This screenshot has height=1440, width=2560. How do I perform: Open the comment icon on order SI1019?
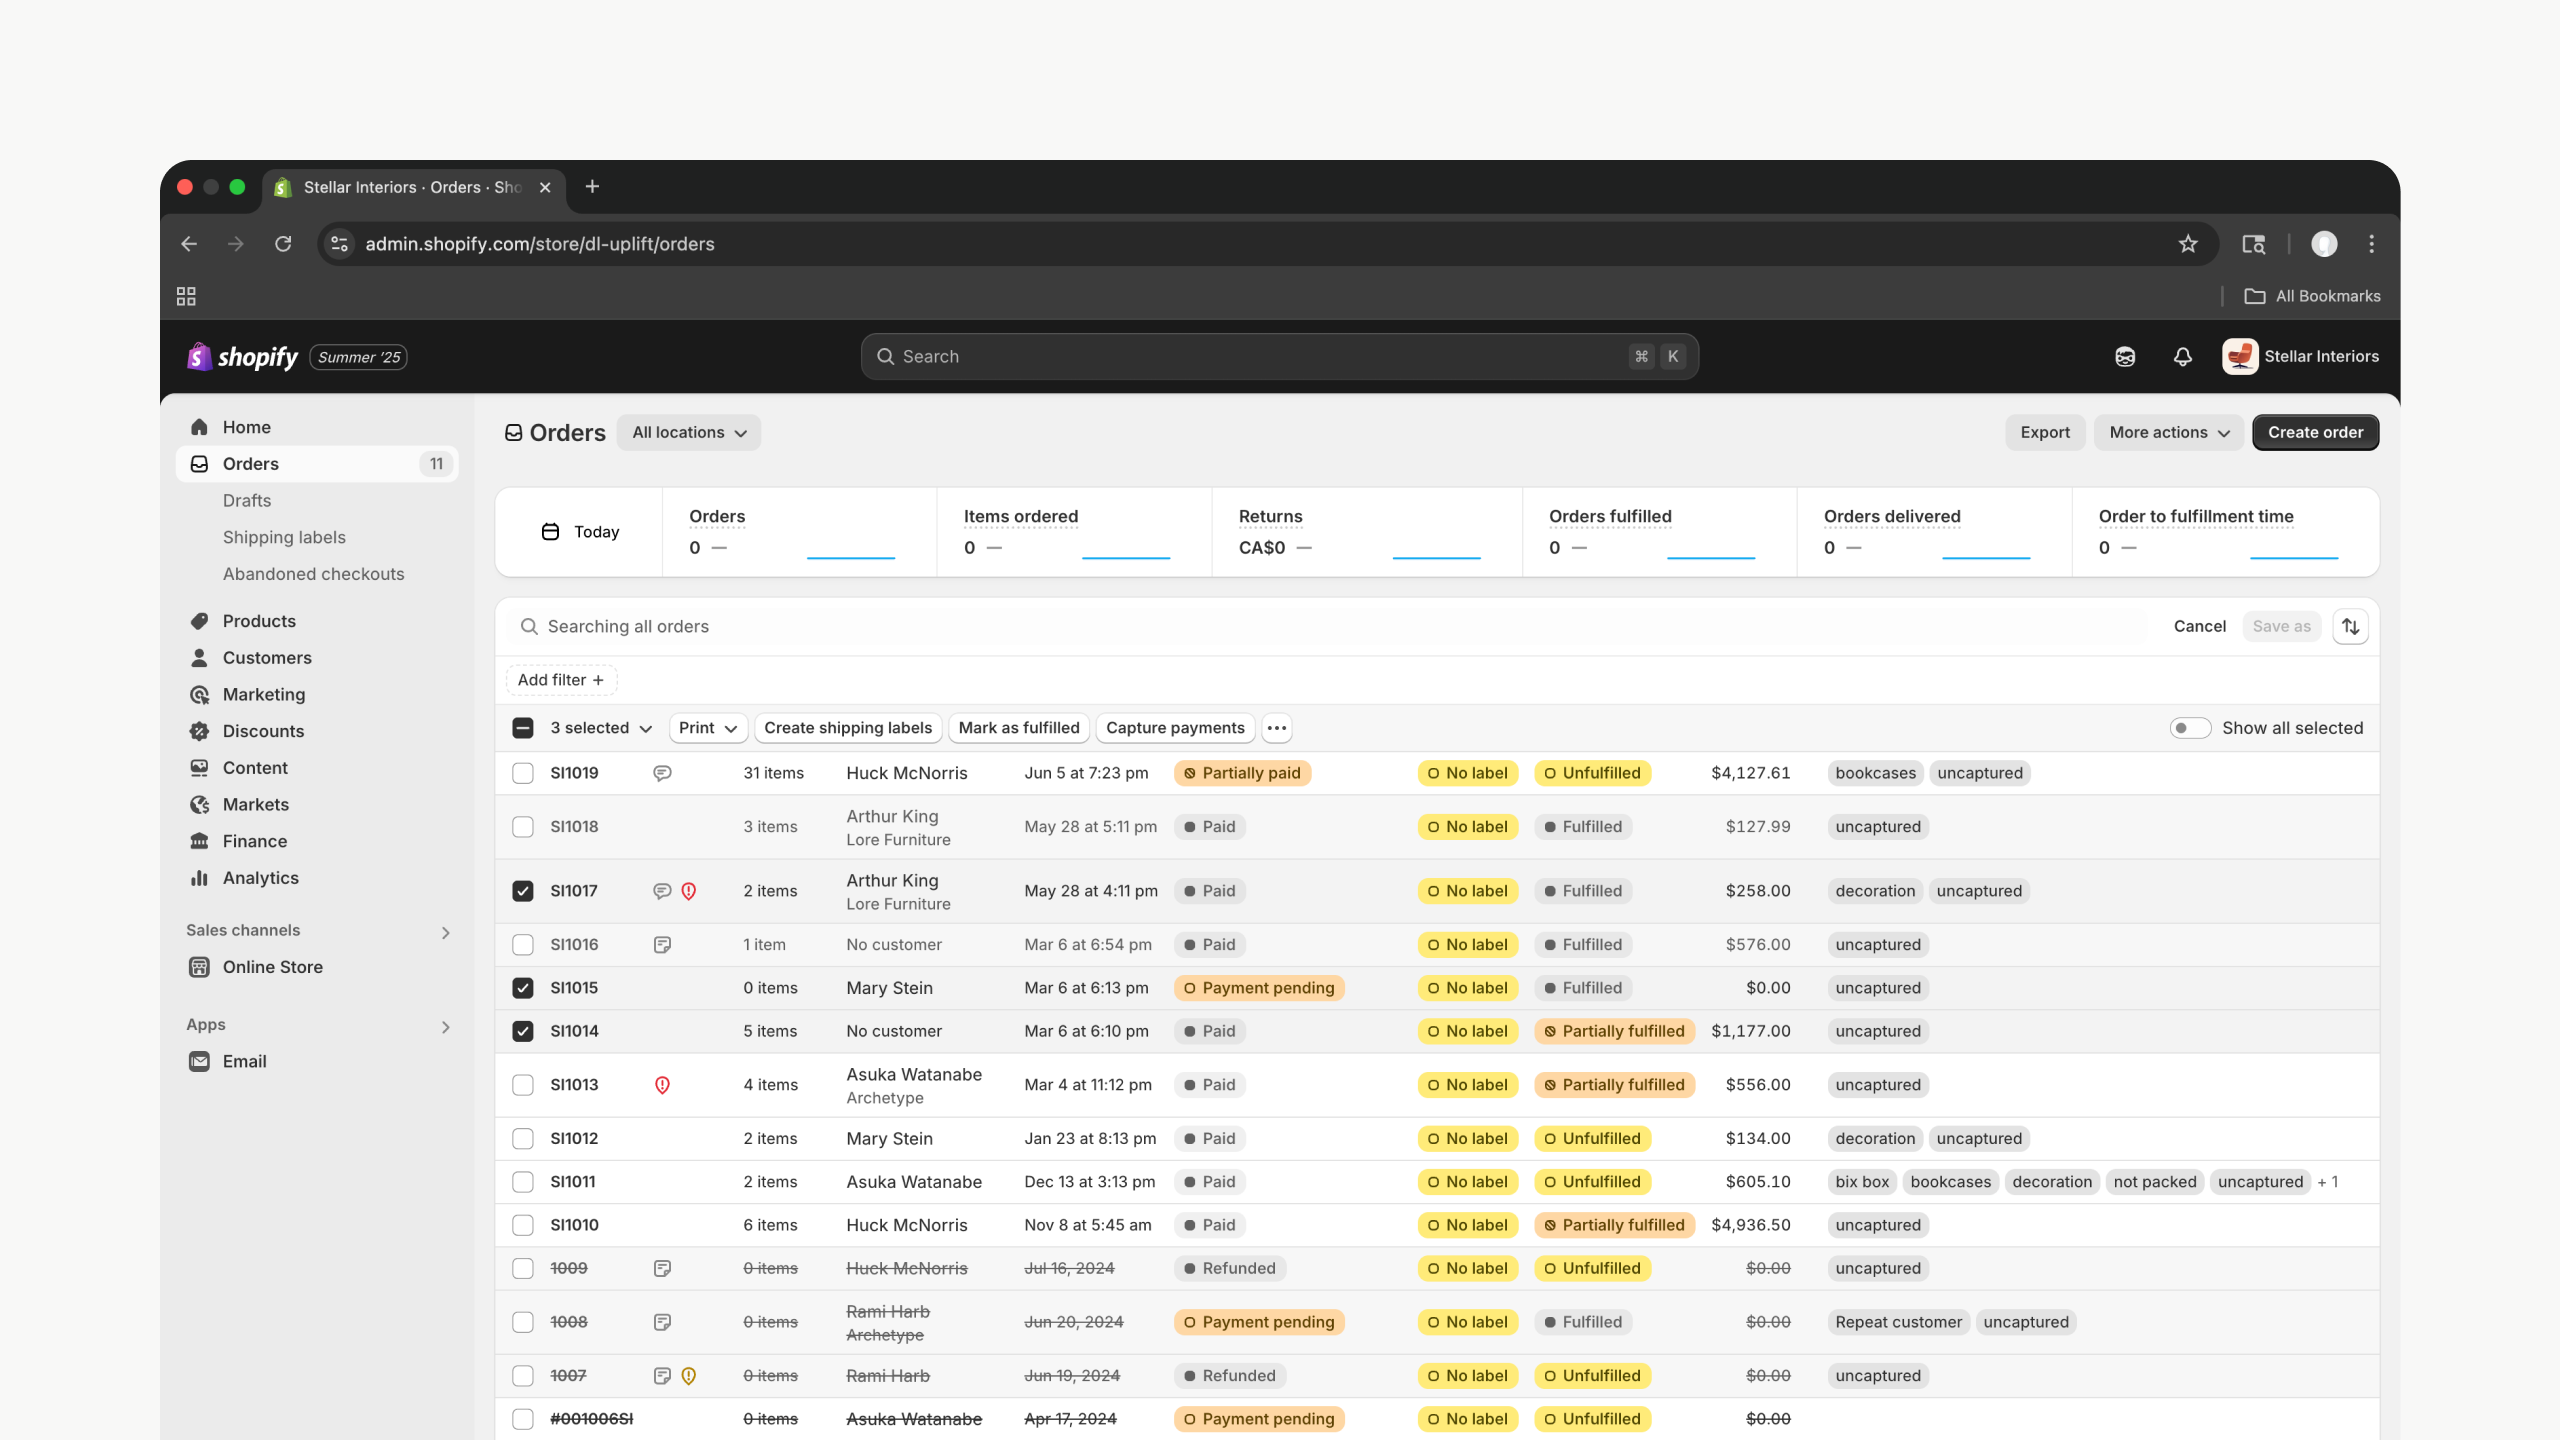(662, 773)
